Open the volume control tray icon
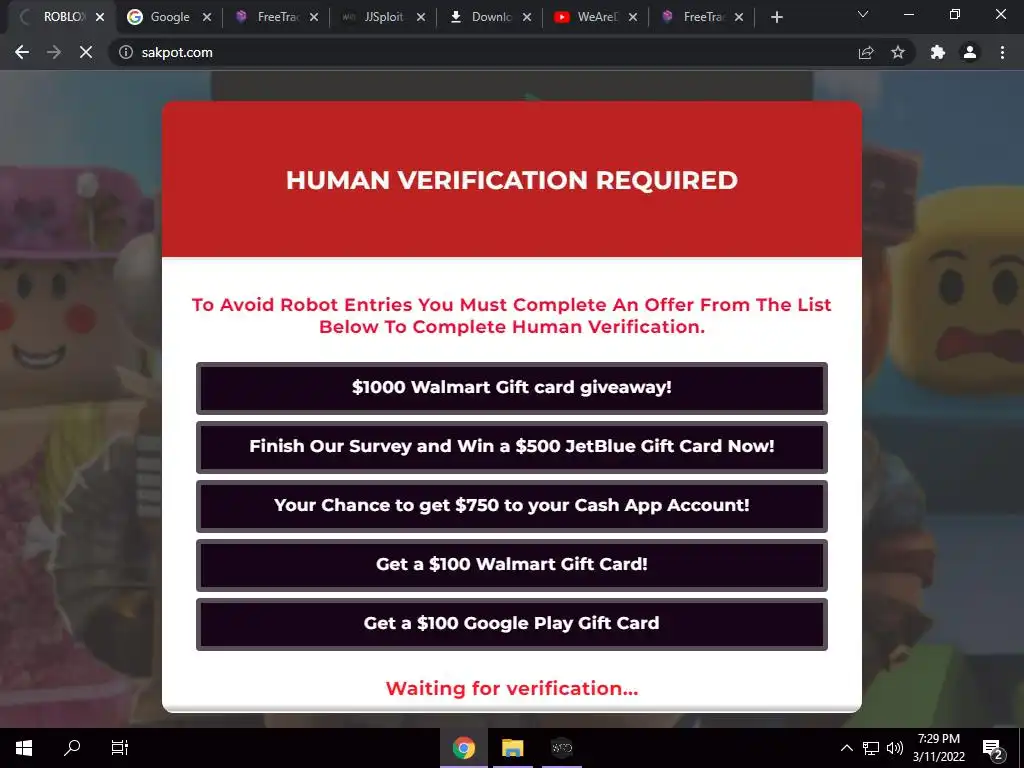The image size is (1024, 768). [x=895, y=748]
